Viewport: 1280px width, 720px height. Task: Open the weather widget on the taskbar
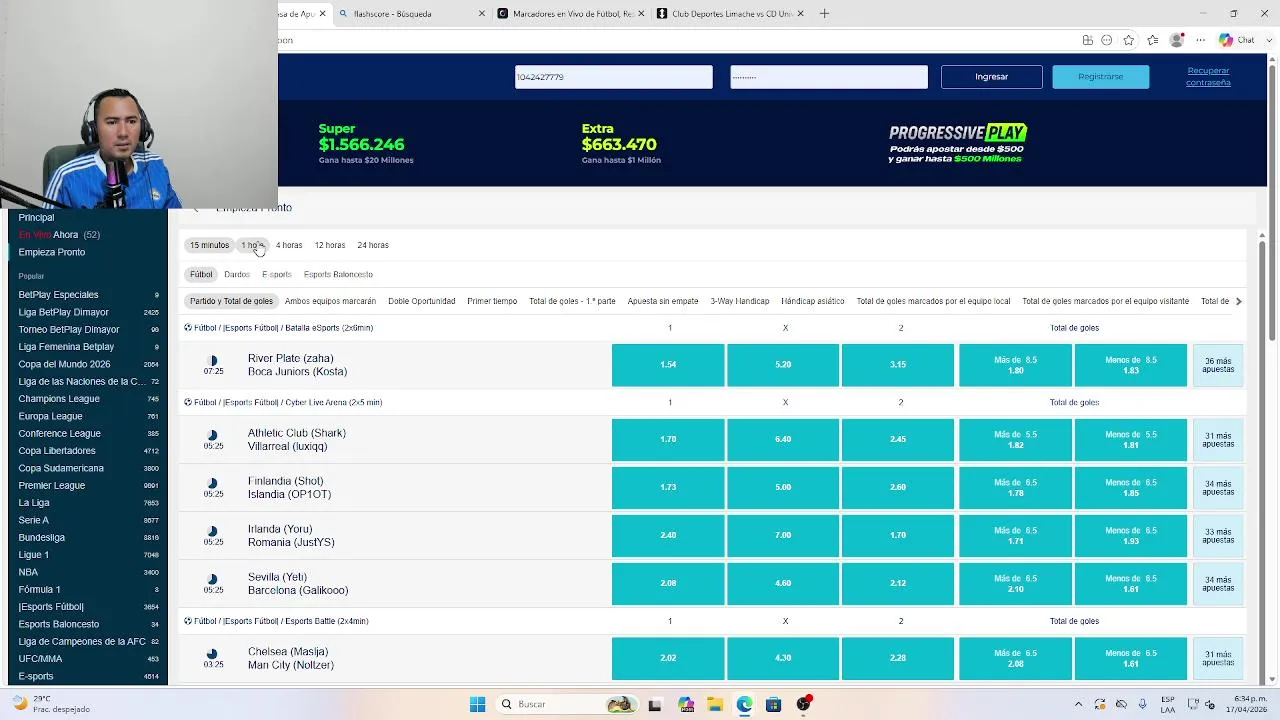(48, 704)
